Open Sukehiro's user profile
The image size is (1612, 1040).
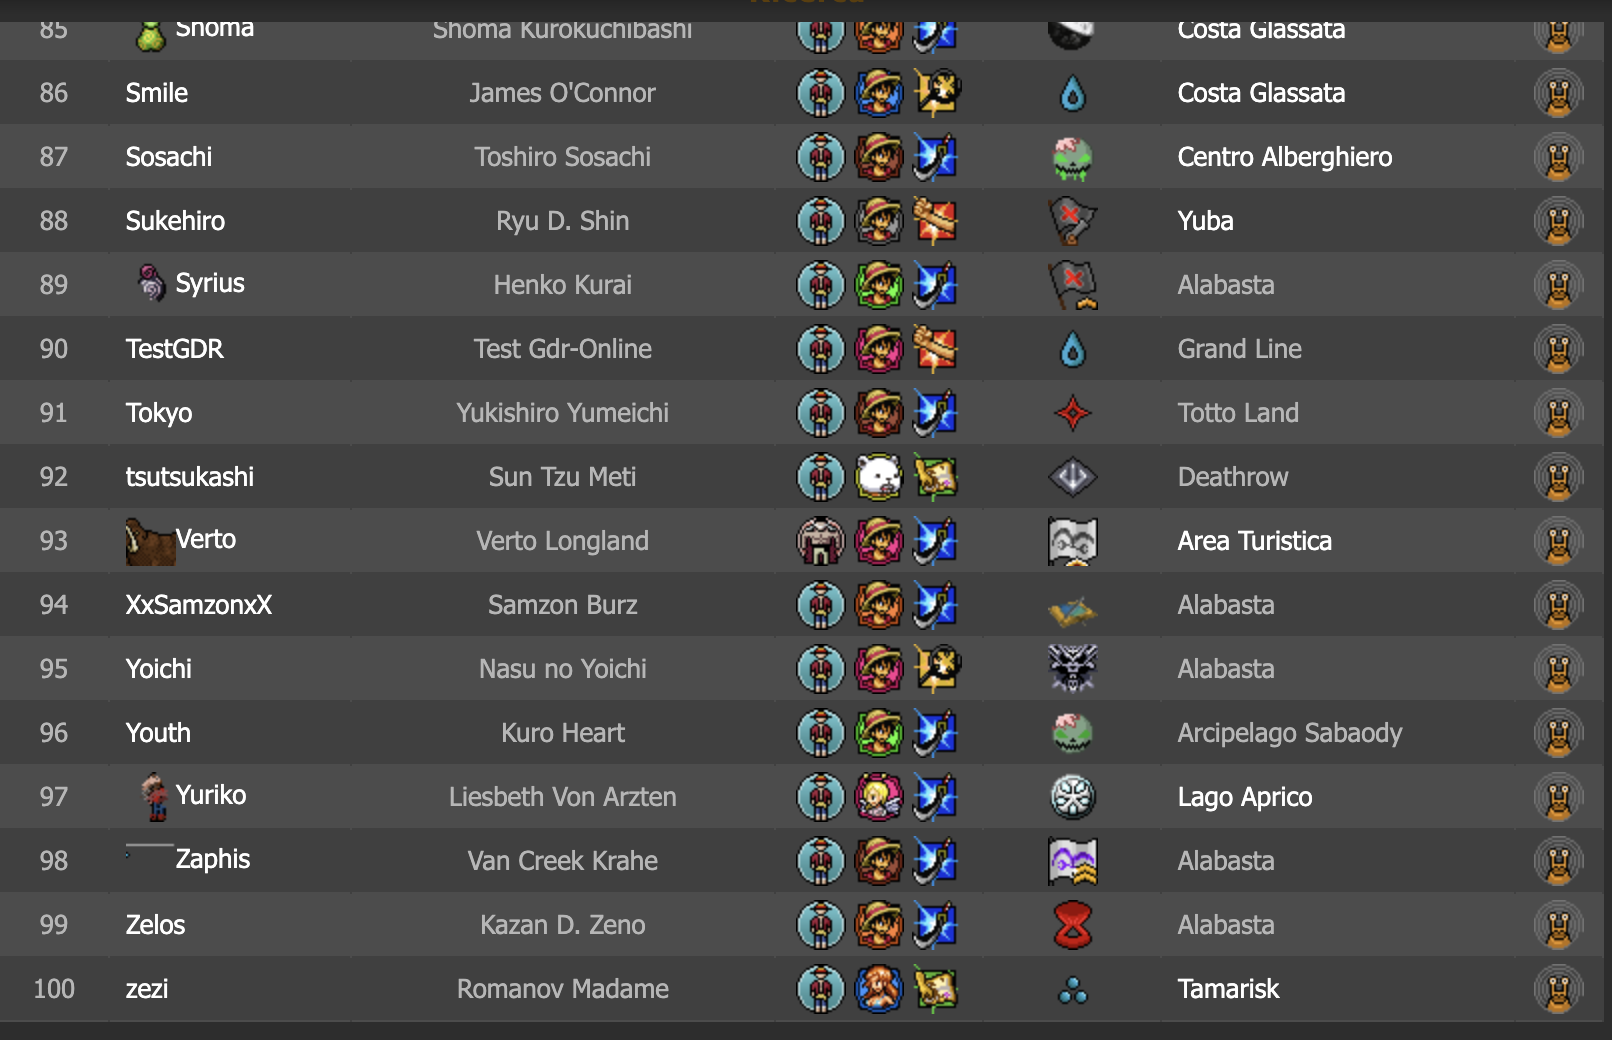(x=175, y=221)
